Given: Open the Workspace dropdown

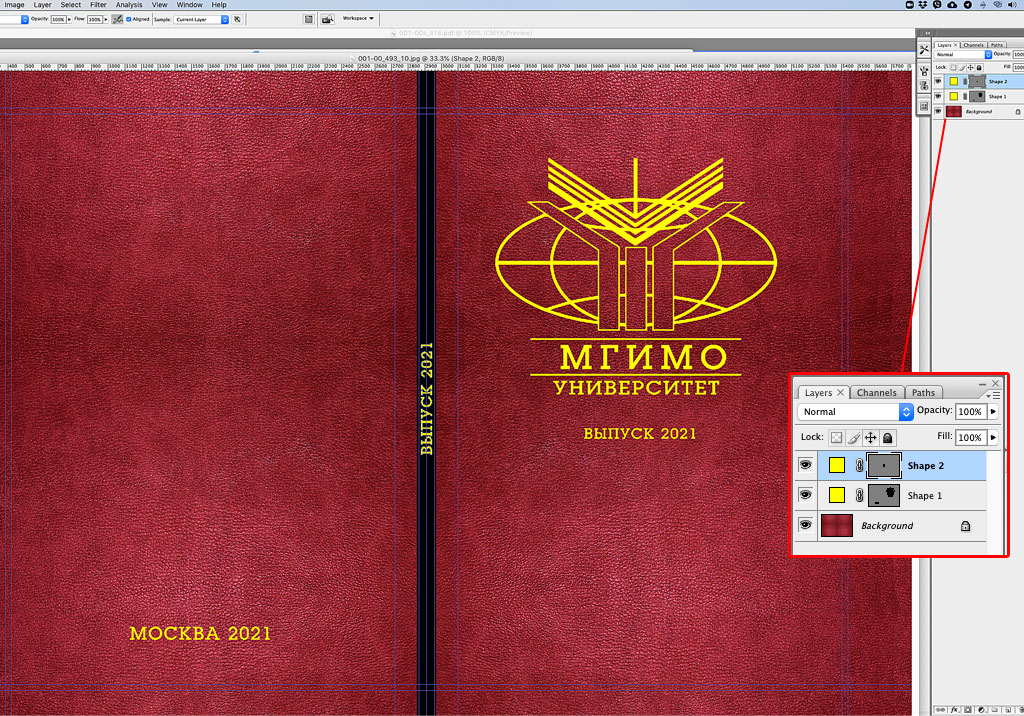Looking at the screenshot, I should [358, 18].
